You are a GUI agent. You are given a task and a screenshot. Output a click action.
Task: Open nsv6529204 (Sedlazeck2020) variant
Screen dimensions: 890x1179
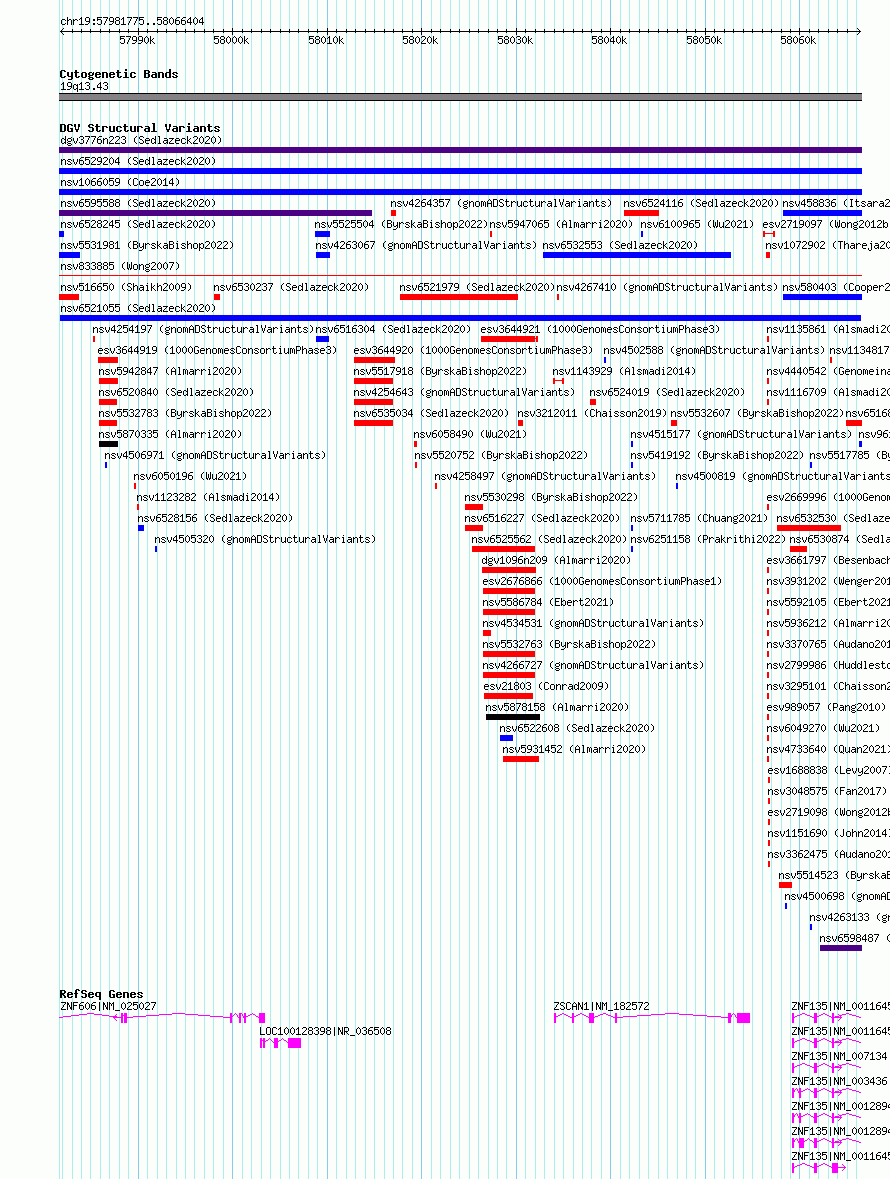138,161
